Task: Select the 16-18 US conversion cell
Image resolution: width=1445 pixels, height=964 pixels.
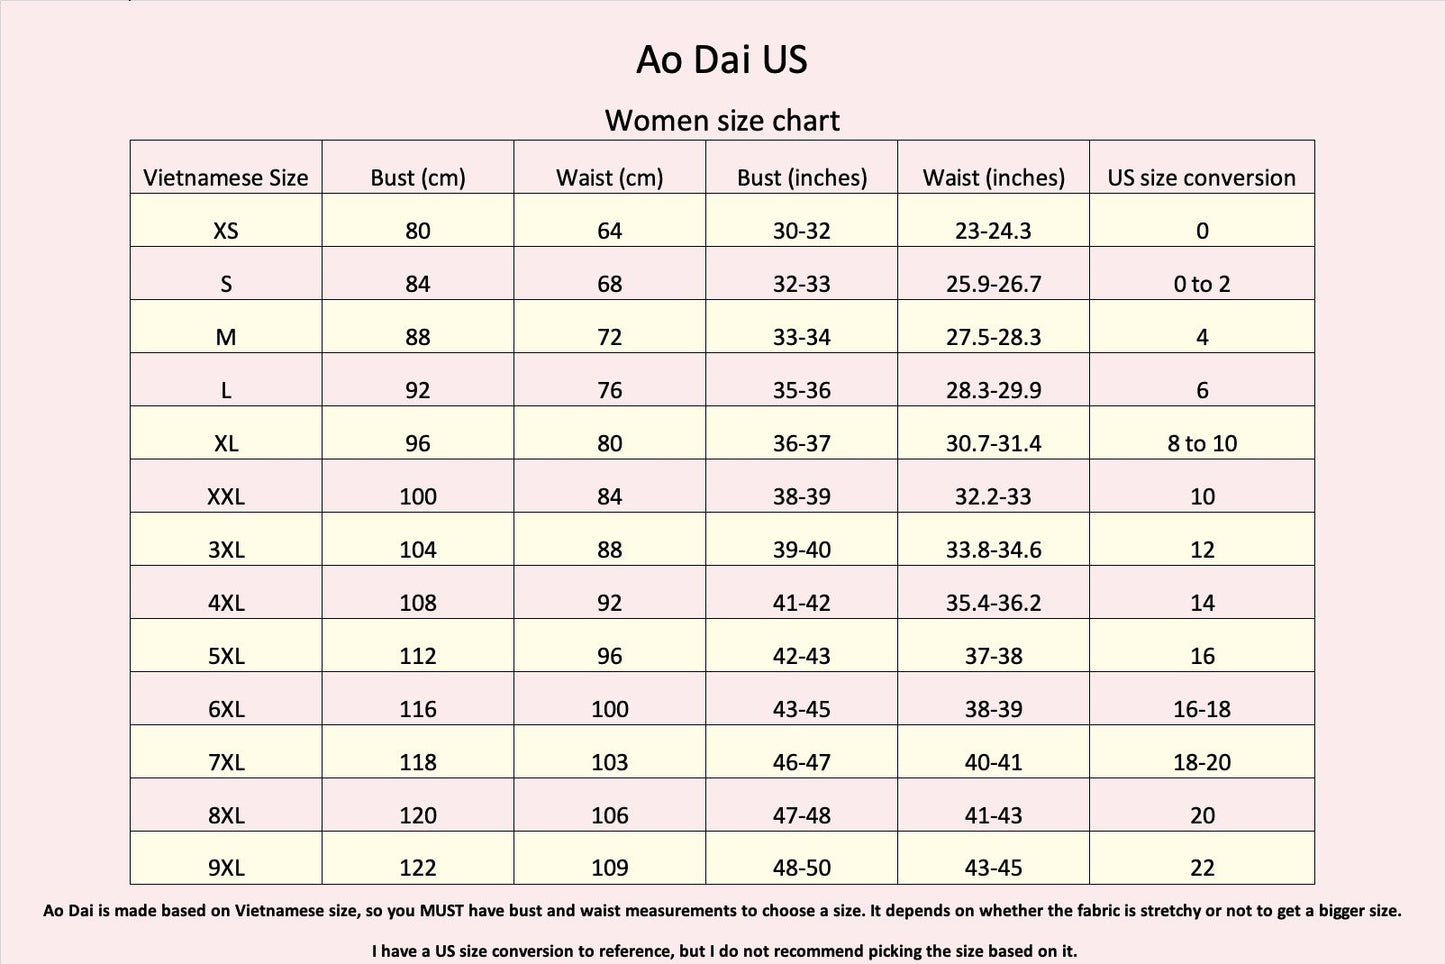Action: [x=1201, y=709]
